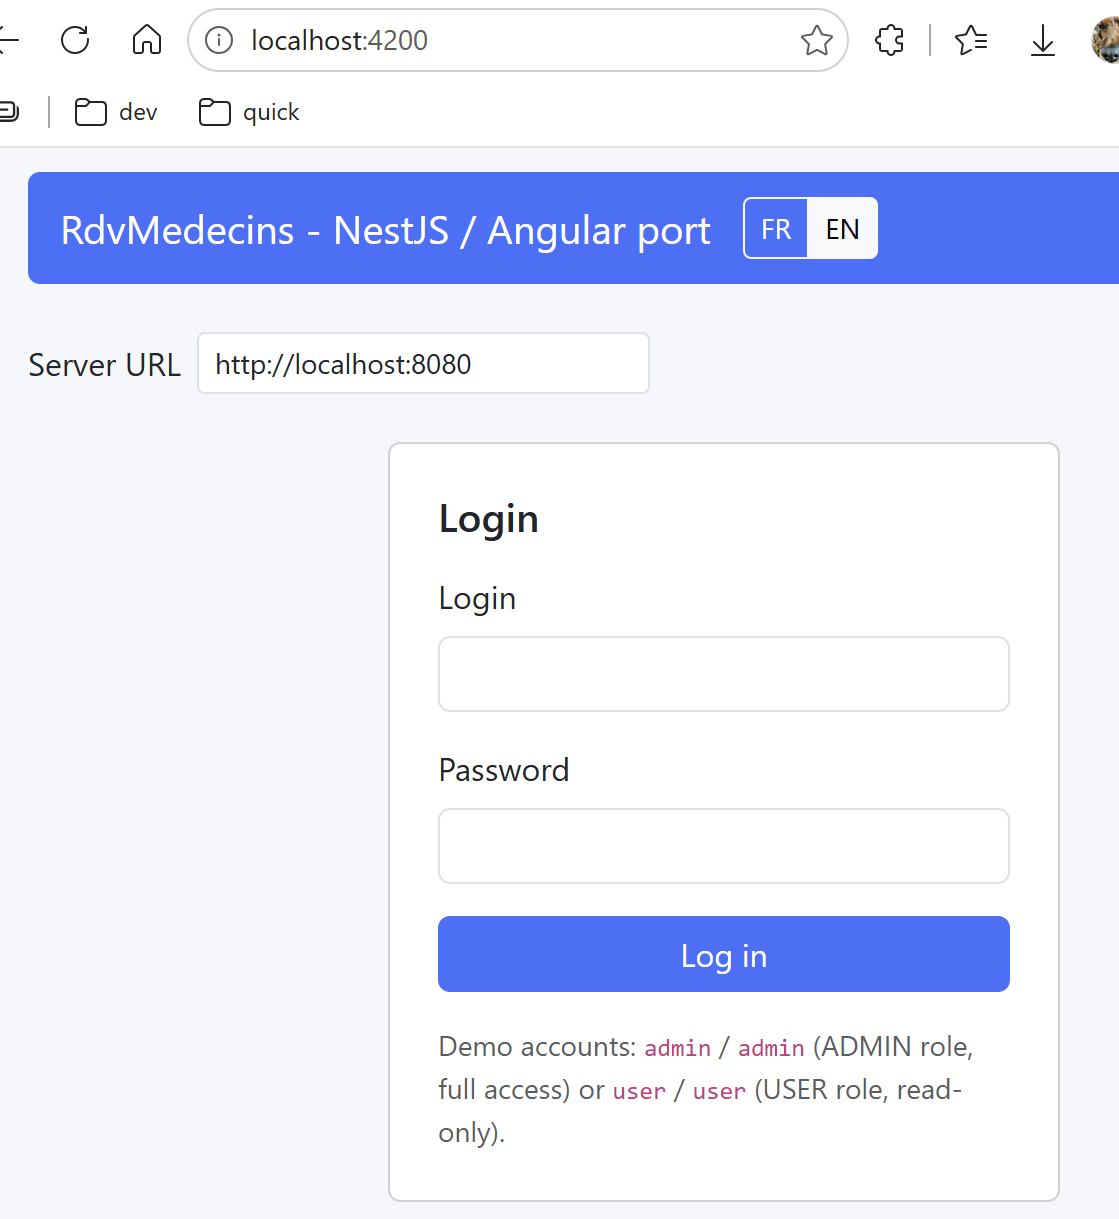The width and height of the screenshot is (1119, 1219).
Task: Focus the Server URL input field
Action: [x=423, y=363]
